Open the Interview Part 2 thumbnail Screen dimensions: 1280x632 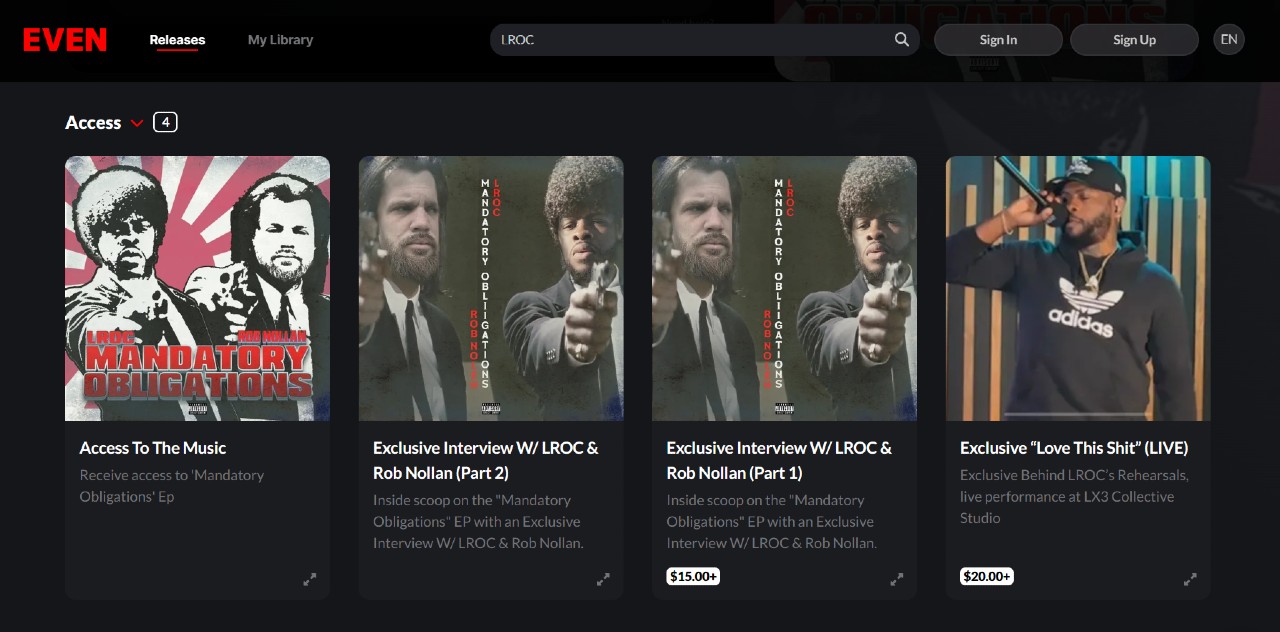point(491,288)
